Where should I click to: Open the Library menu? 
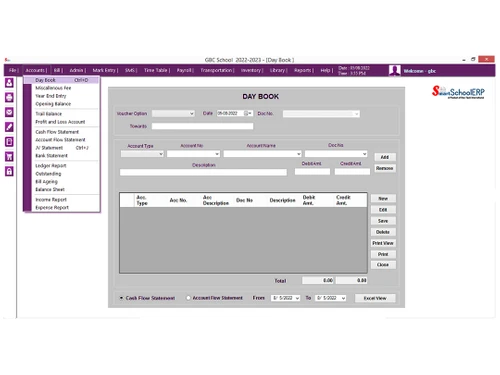click(278, 70)
